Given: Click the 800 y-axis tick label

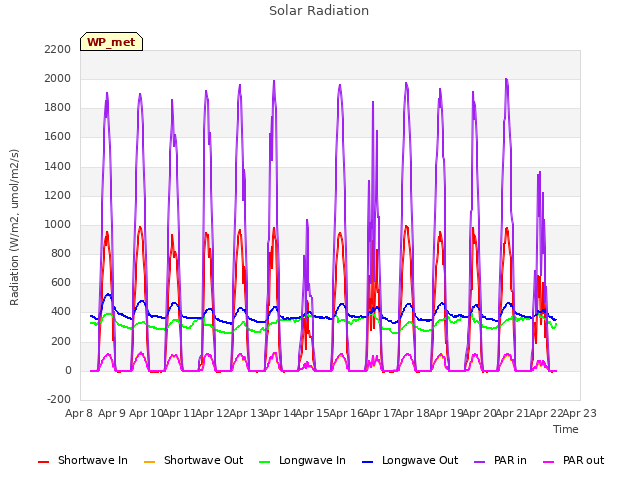Looking at the screenshot, I should click(x=61, y=253).
